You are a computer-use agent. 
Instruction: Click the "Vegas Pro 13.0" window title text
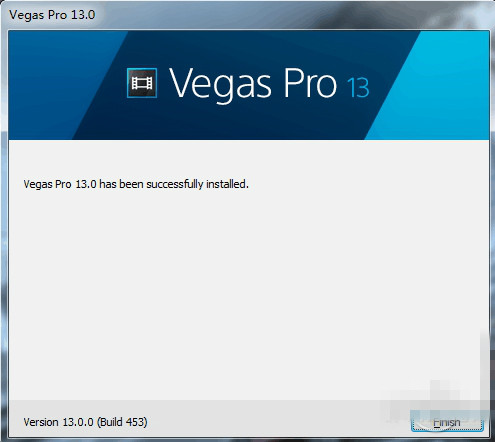(x=52, y=15)
